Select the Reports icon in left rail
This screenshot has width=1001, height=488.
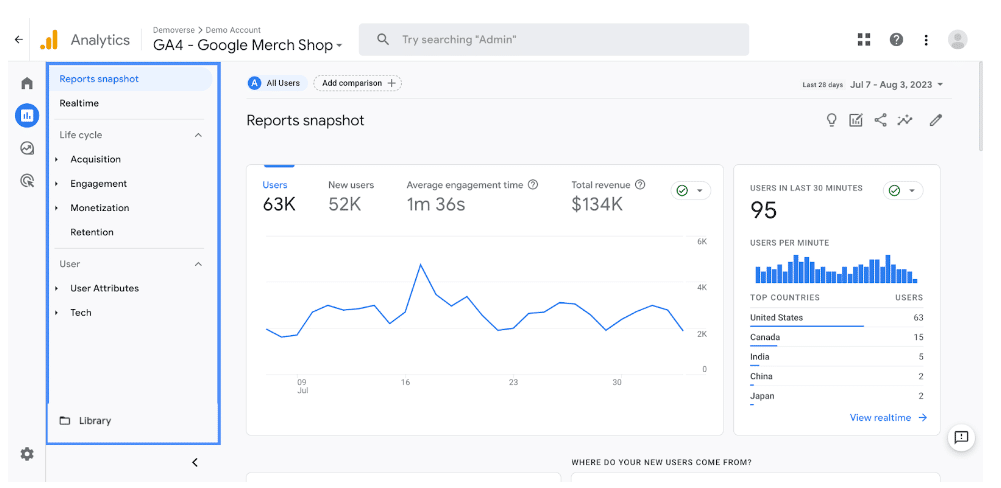tap(27, 116)
